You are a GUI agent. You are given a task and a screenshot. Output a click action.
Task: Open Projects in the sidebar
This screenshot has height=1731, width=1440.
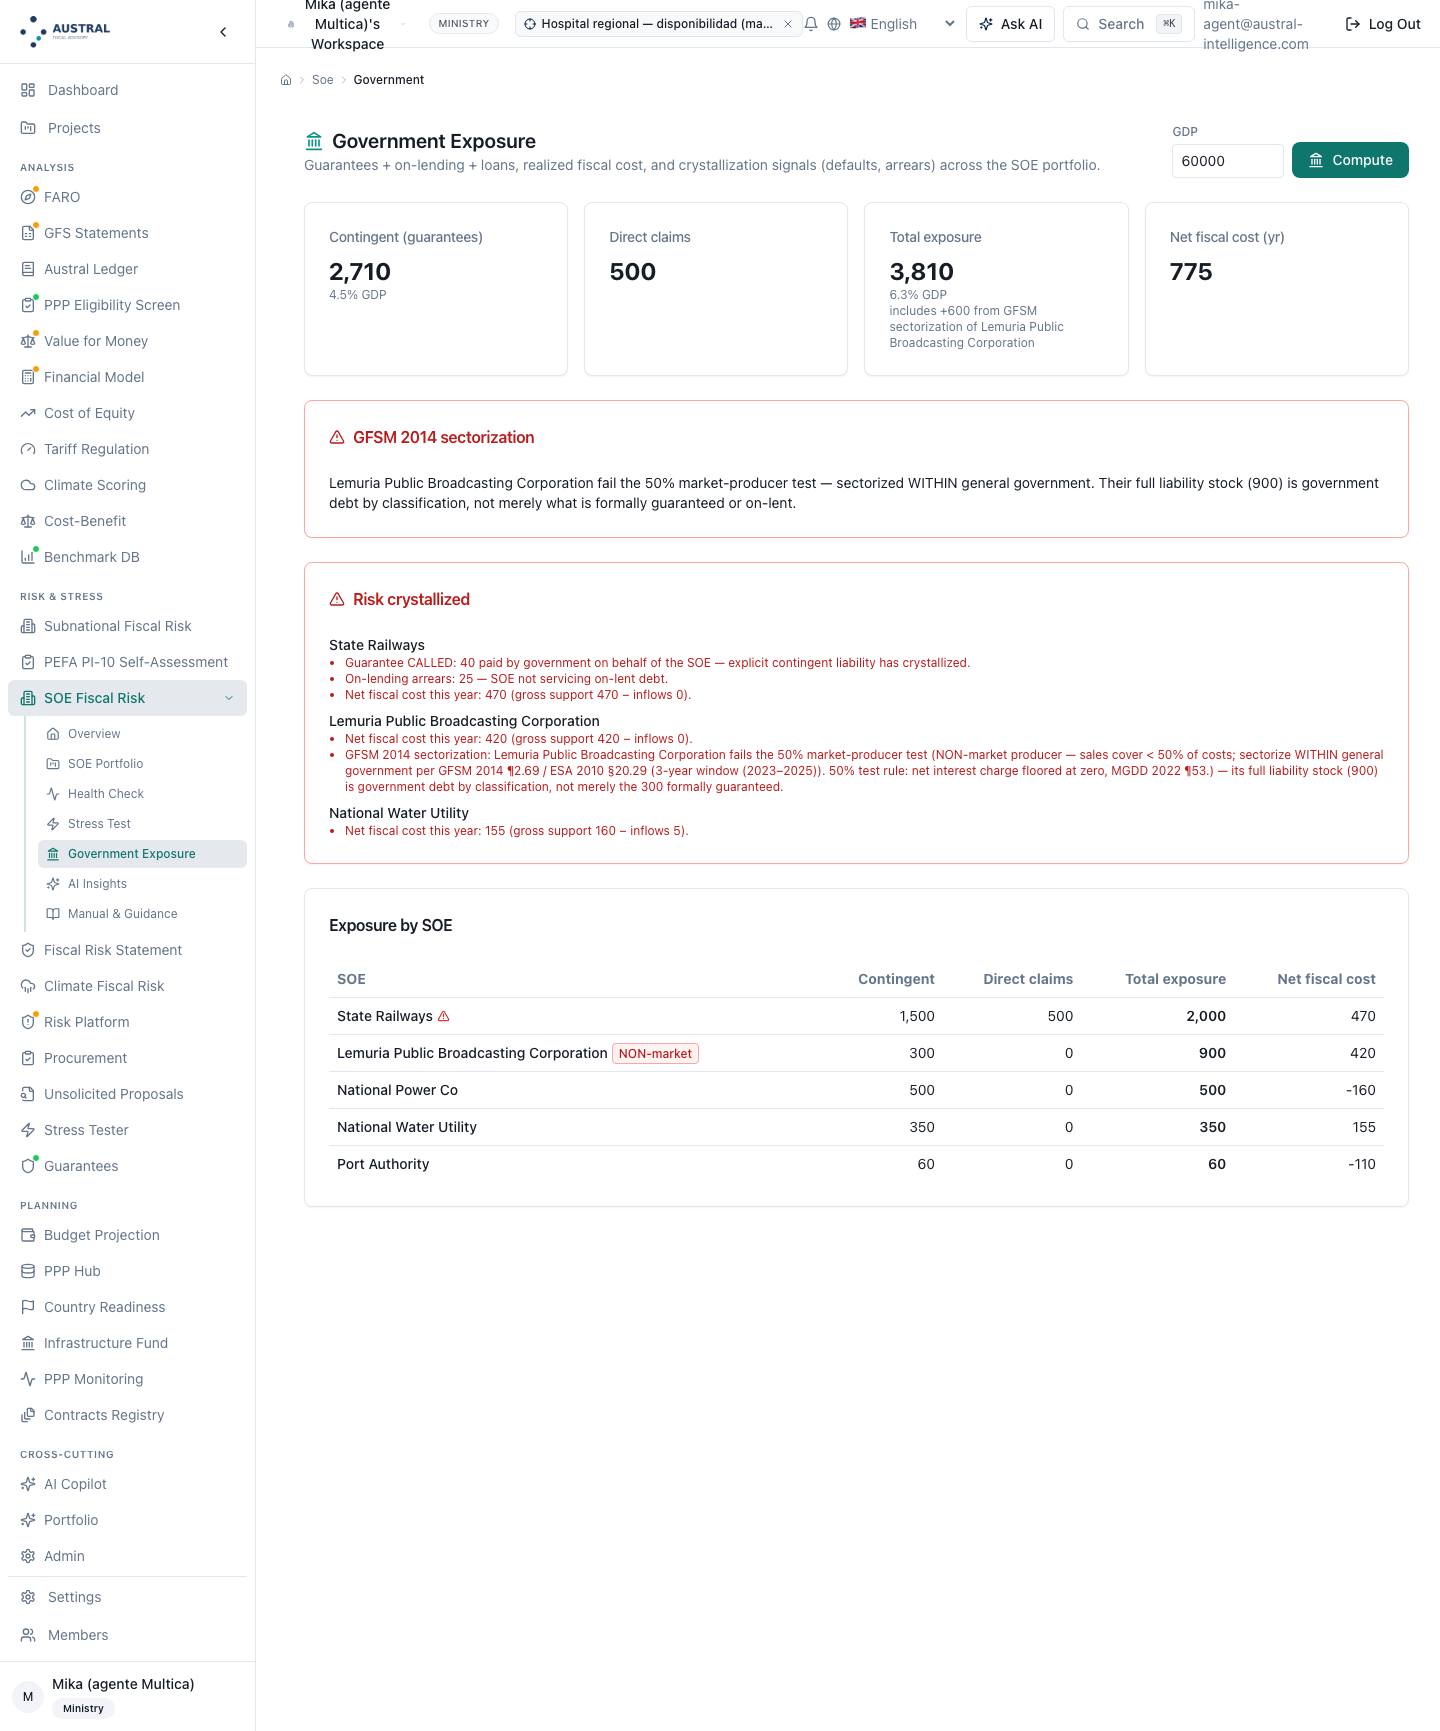[x=127, y=128]
